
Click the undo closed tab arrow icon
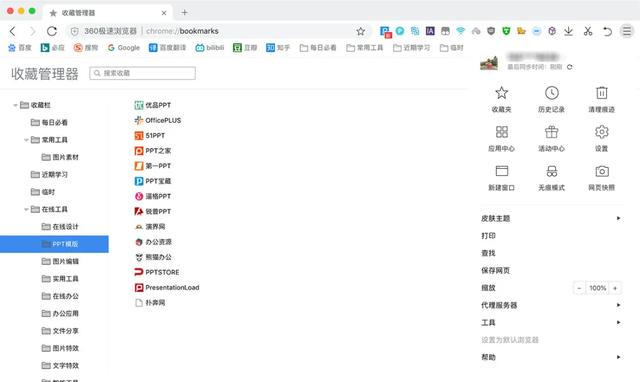(x=607, y=31)
